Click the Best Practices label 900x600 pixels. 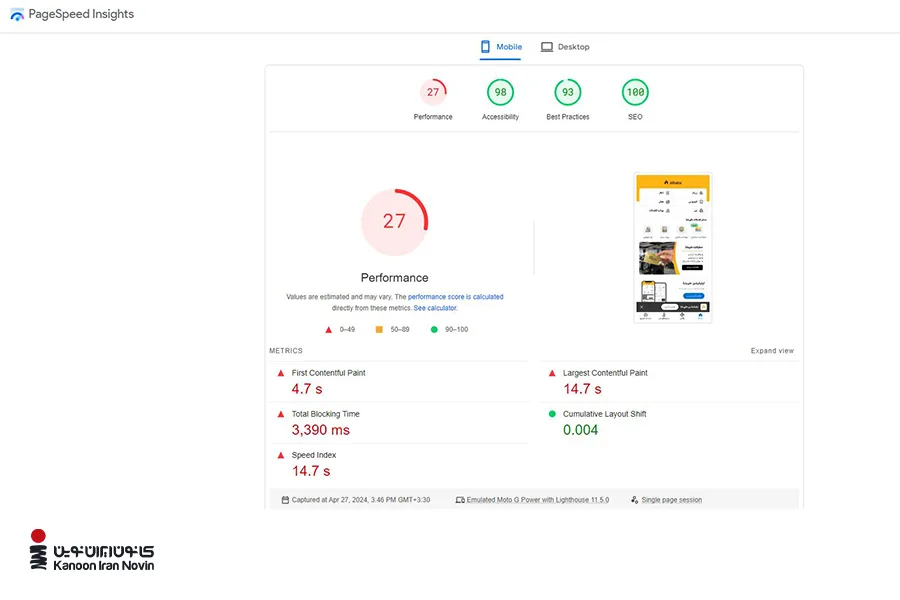(x=568, y=117)
